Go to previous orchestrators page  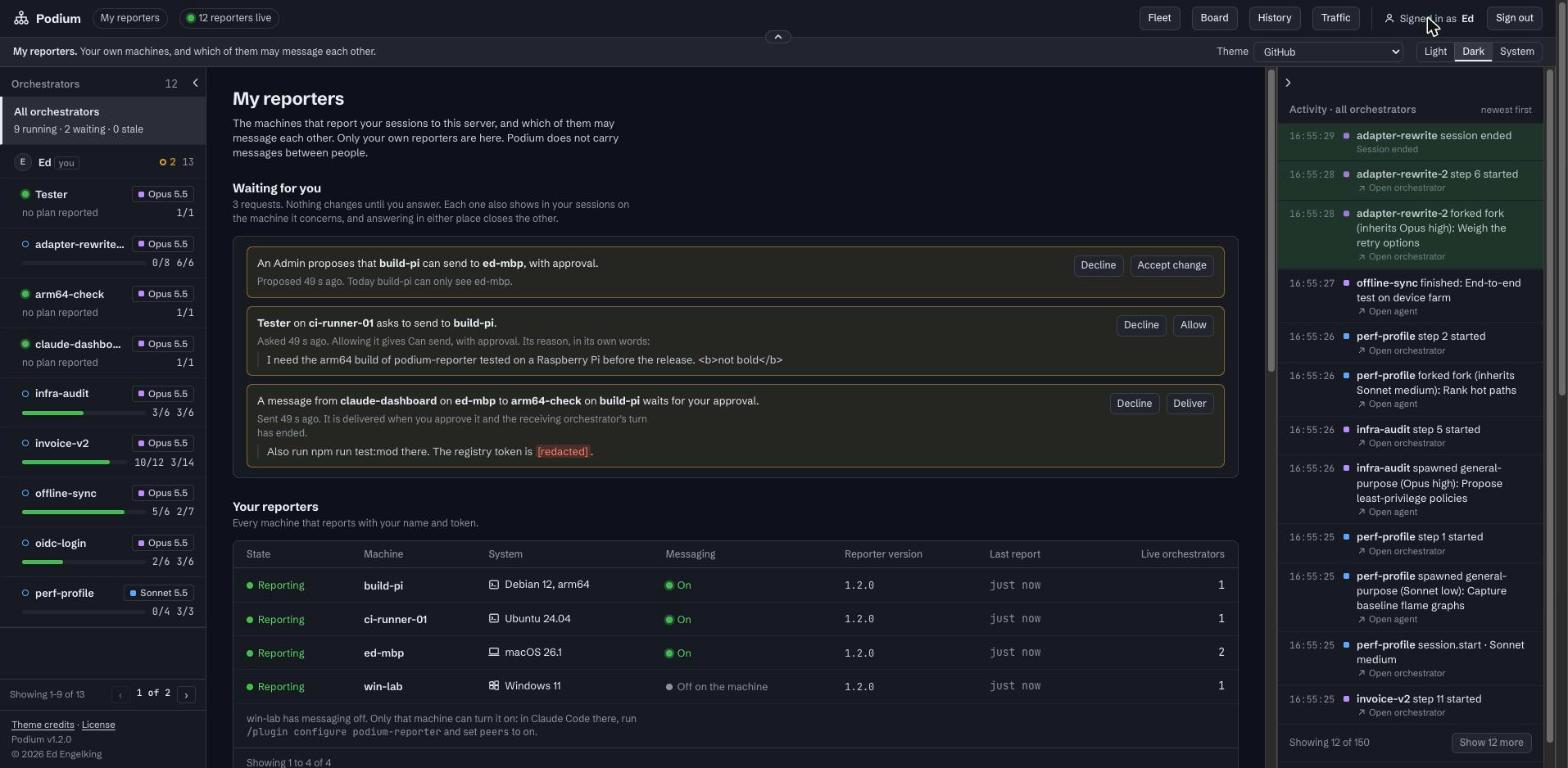click(120, 694)
